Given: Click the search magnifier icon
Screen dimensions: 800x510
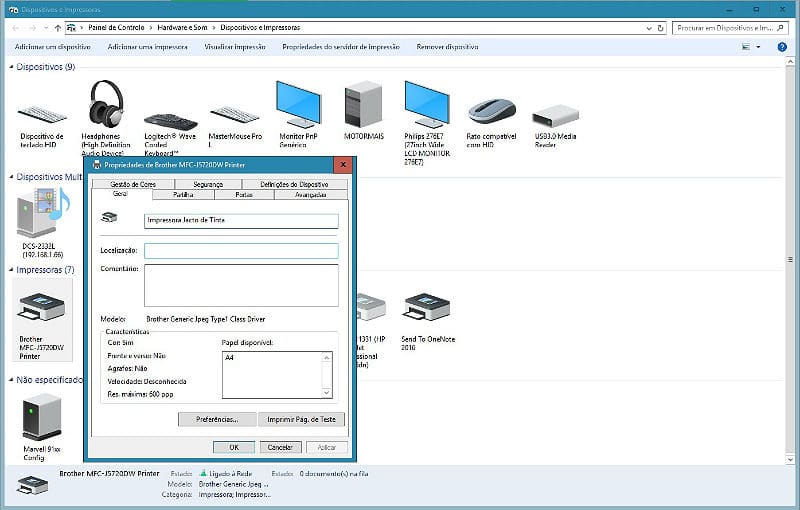Looking at the screenshot, I should 780,28.
